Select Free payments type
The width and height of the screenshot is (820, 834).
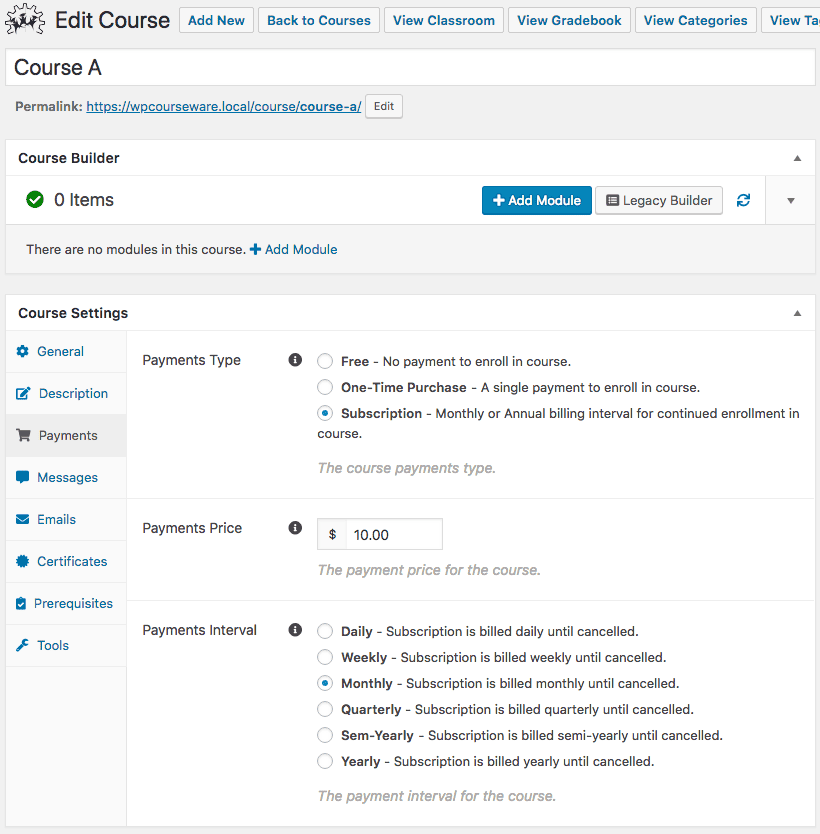click(x=325, y=361)
